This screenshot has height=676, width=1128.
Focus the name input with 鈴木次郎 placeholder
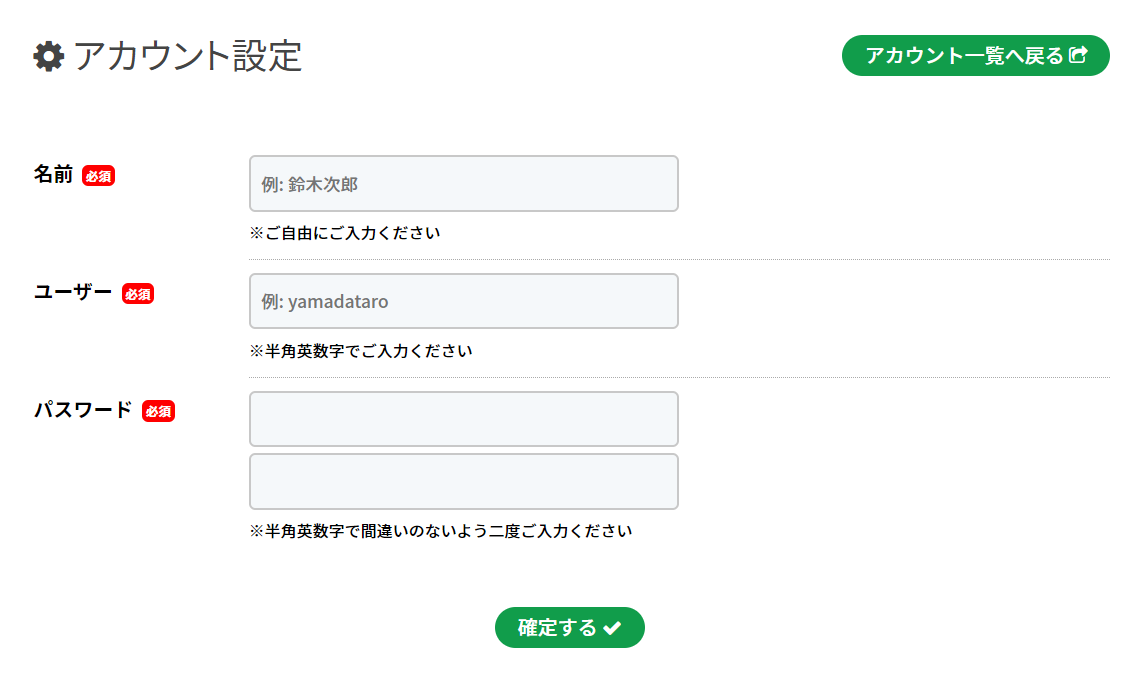click(x=463, y=184)
